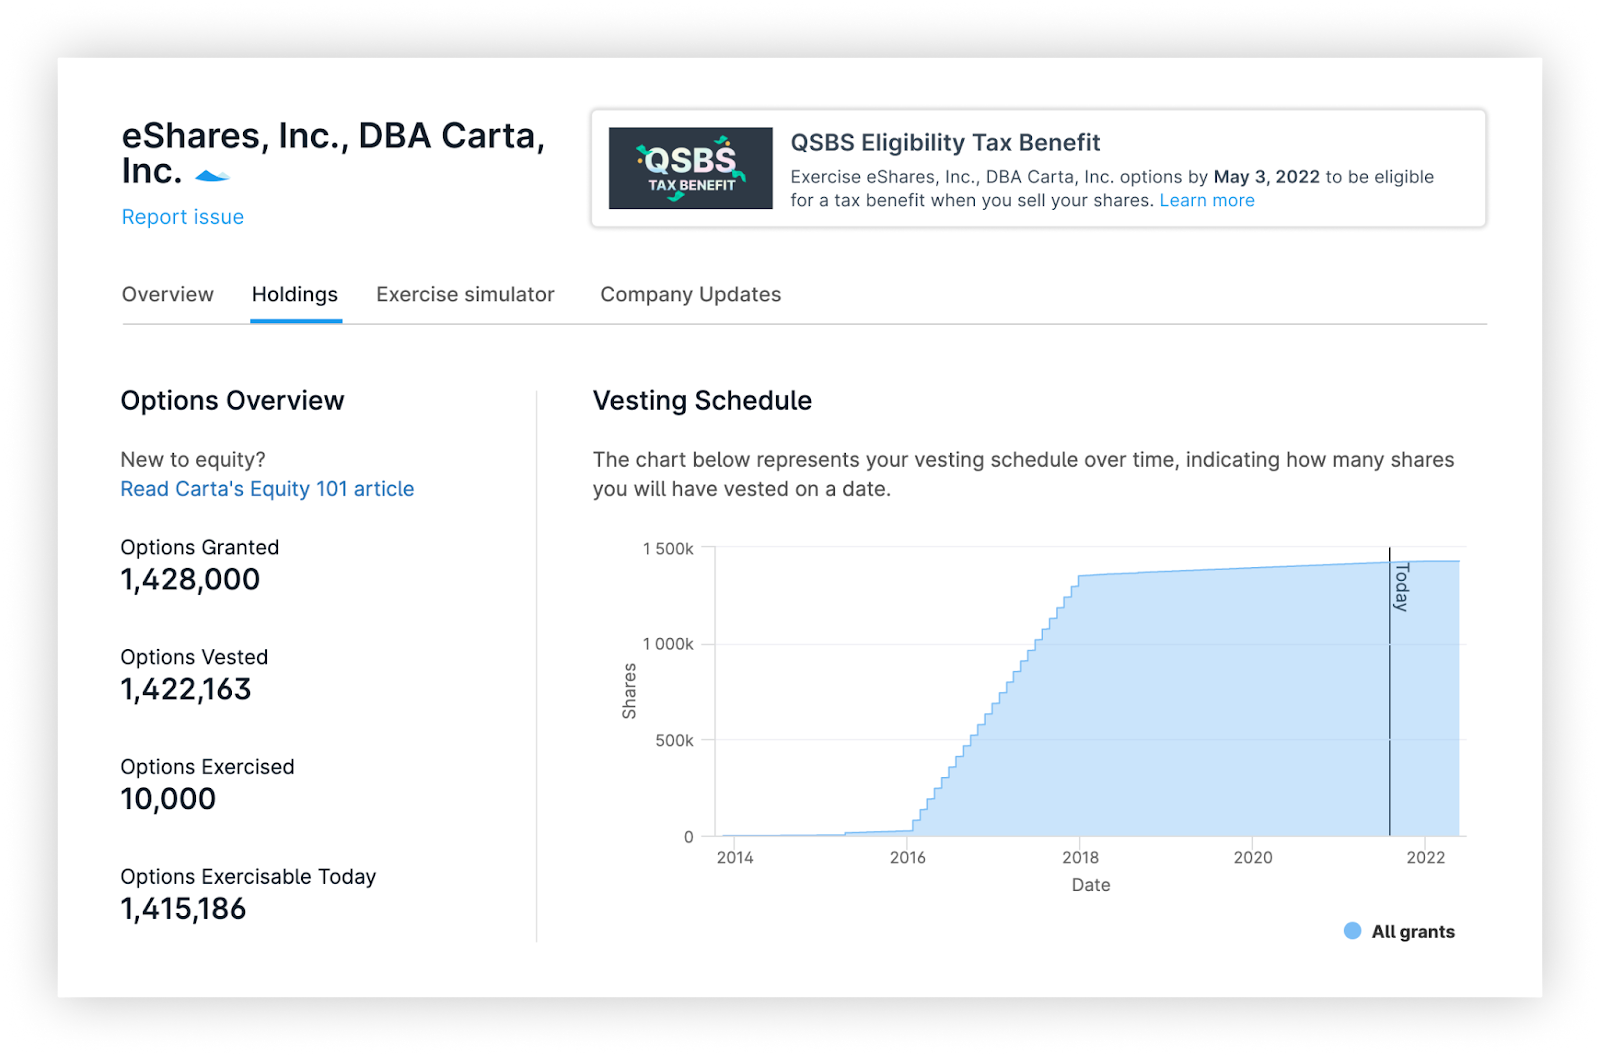Click the 2016 date axis label
Screen dimensions: 1600x1055
point(908,858)
